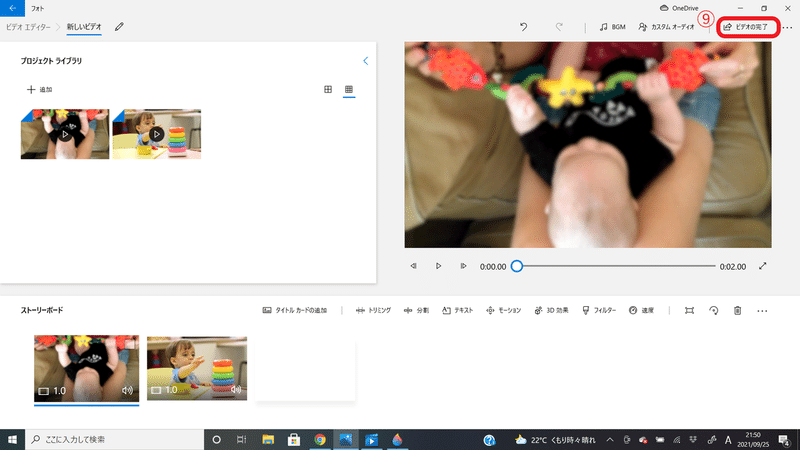
Task: Click the taskbar search box
Action: pyautogui.click(x=114, y=439)
